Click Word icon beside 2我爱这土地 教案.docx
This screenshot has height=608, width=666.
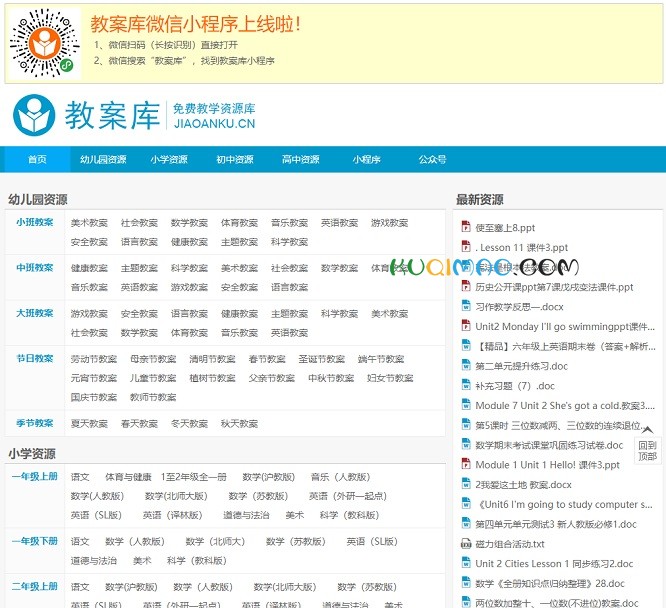pyautogui.click(x=466, y=484)
